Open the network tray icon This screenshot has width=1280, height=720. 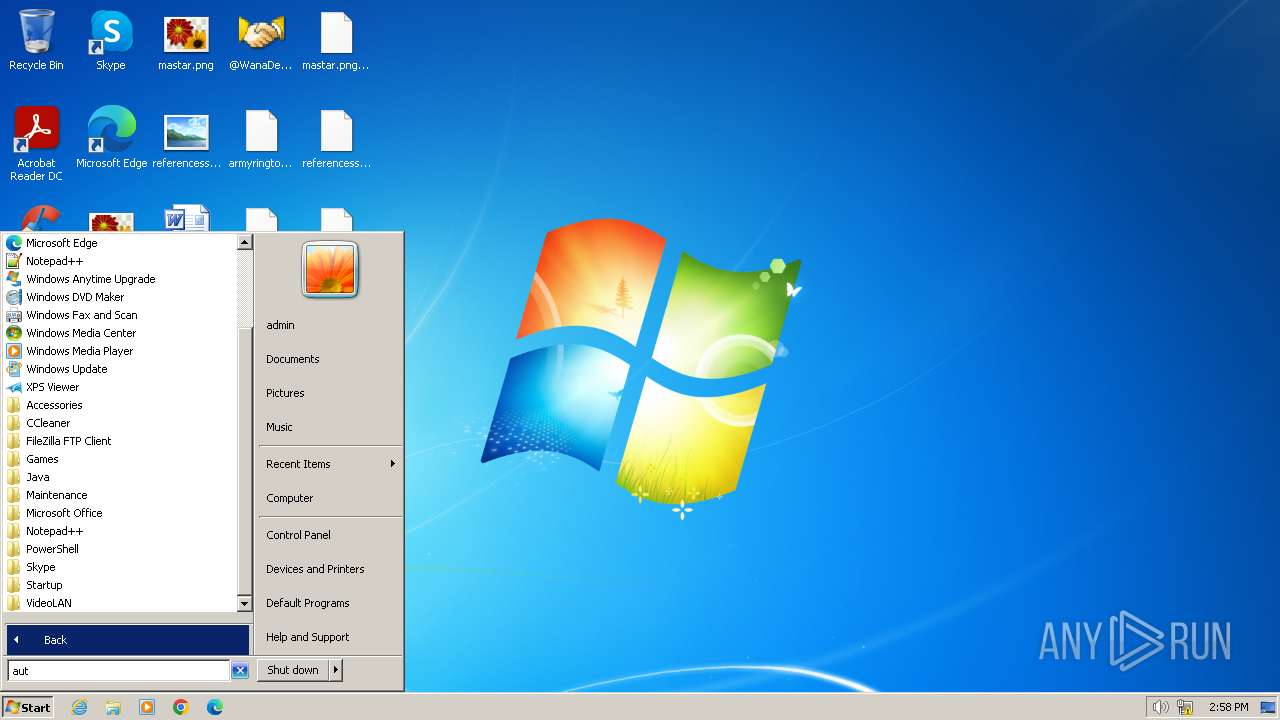(x=1185, y=707)
